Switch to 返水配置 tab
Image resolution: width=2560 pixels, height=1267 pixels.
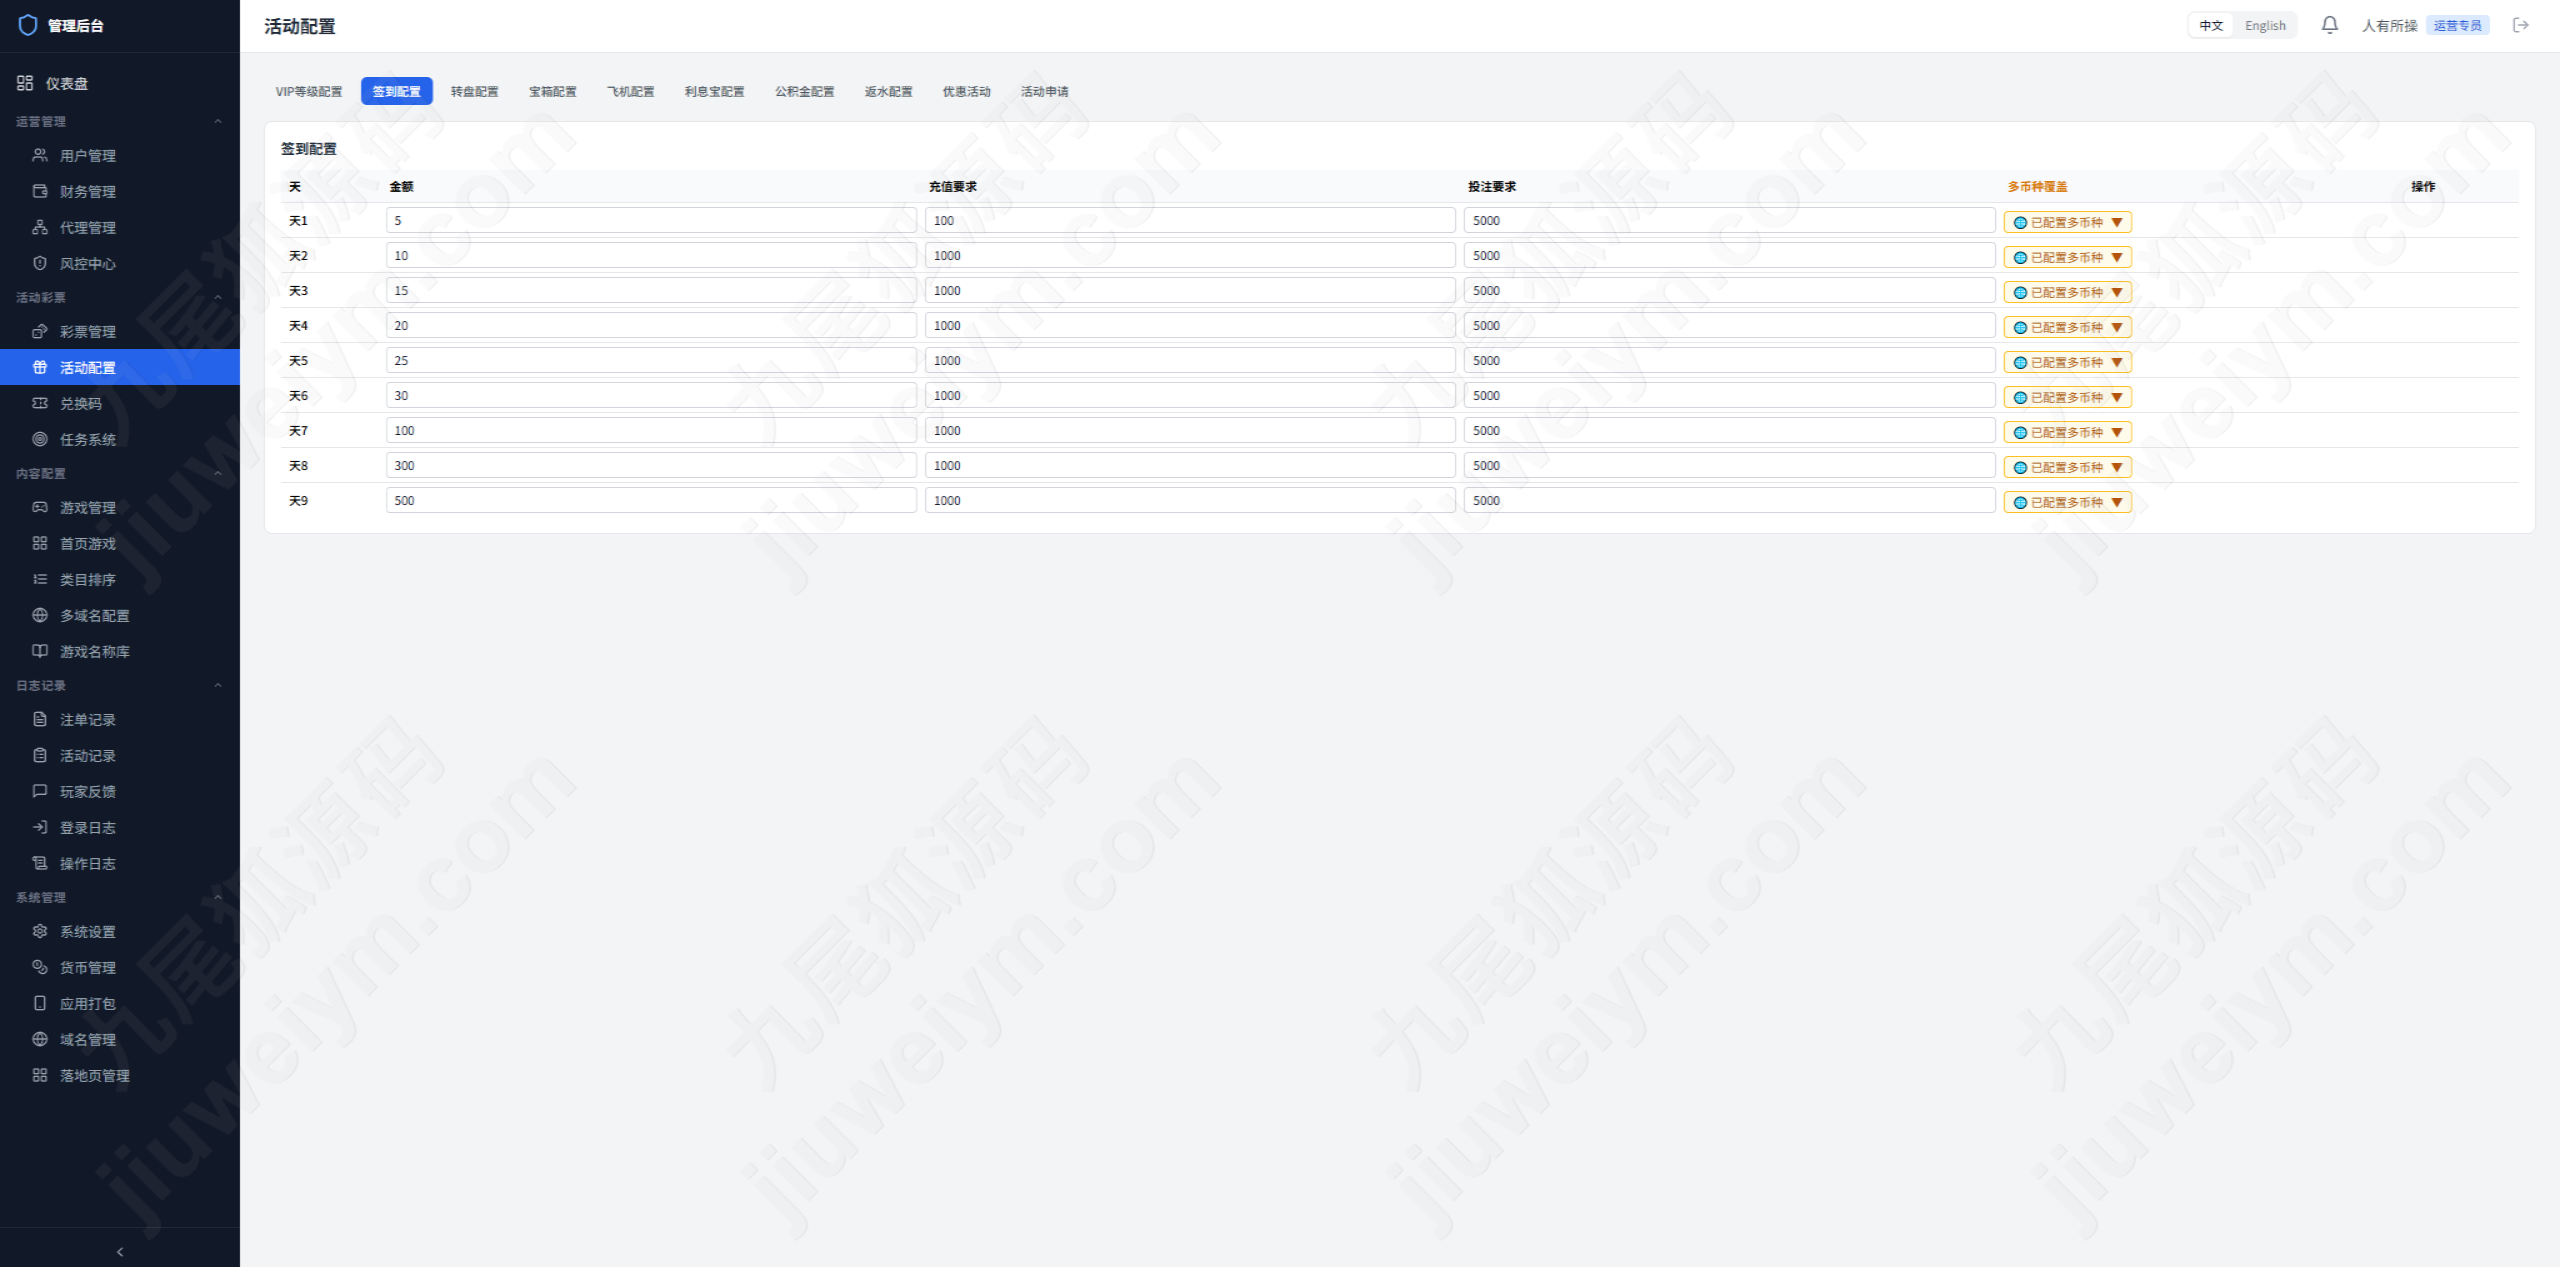click(x=889, y=91)
